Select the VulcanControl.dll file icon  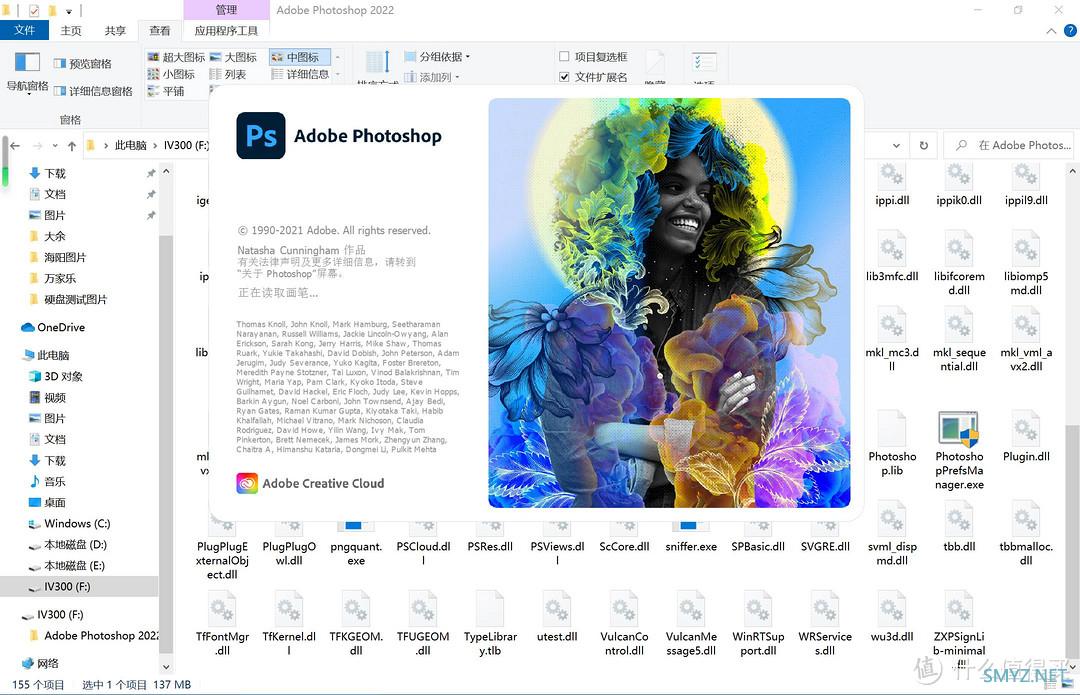click(x=624, y=609)
